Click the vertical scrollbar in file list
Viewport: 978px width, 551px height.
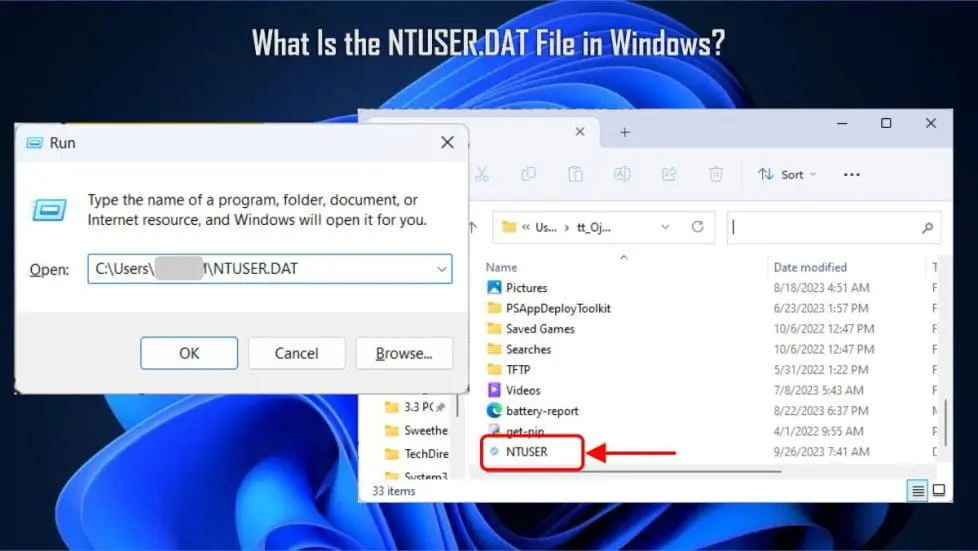[947, 422]
